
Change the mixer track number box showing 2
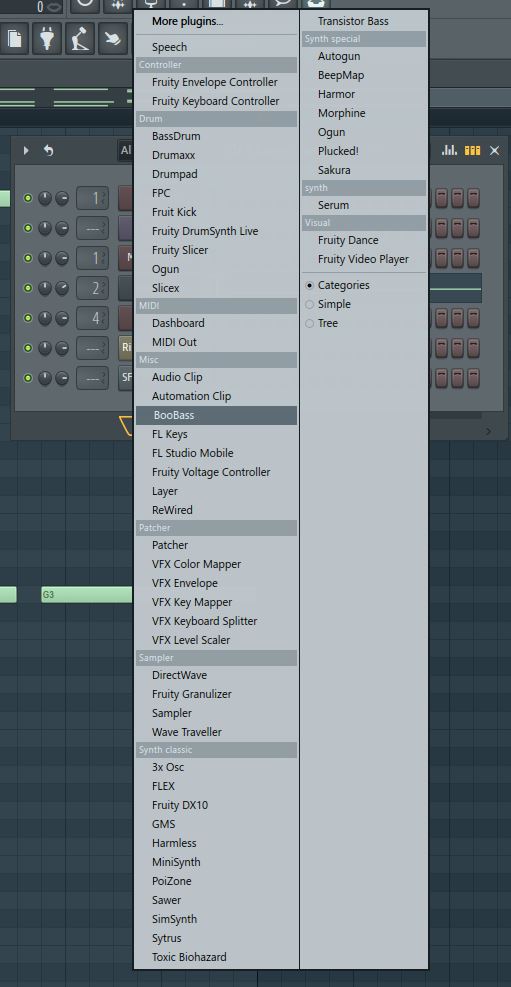click(x=93, y=288)
